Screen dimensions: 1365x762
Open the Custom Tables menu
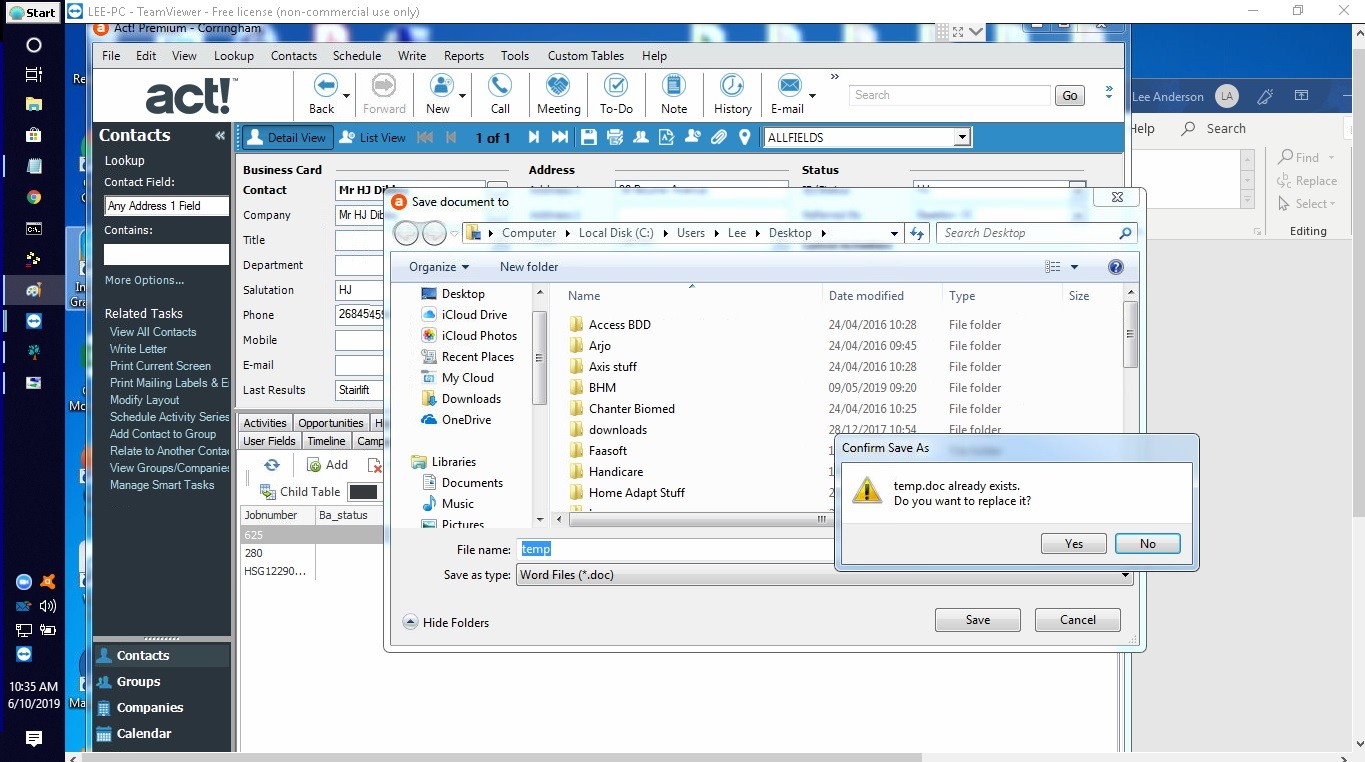(586, 56)
